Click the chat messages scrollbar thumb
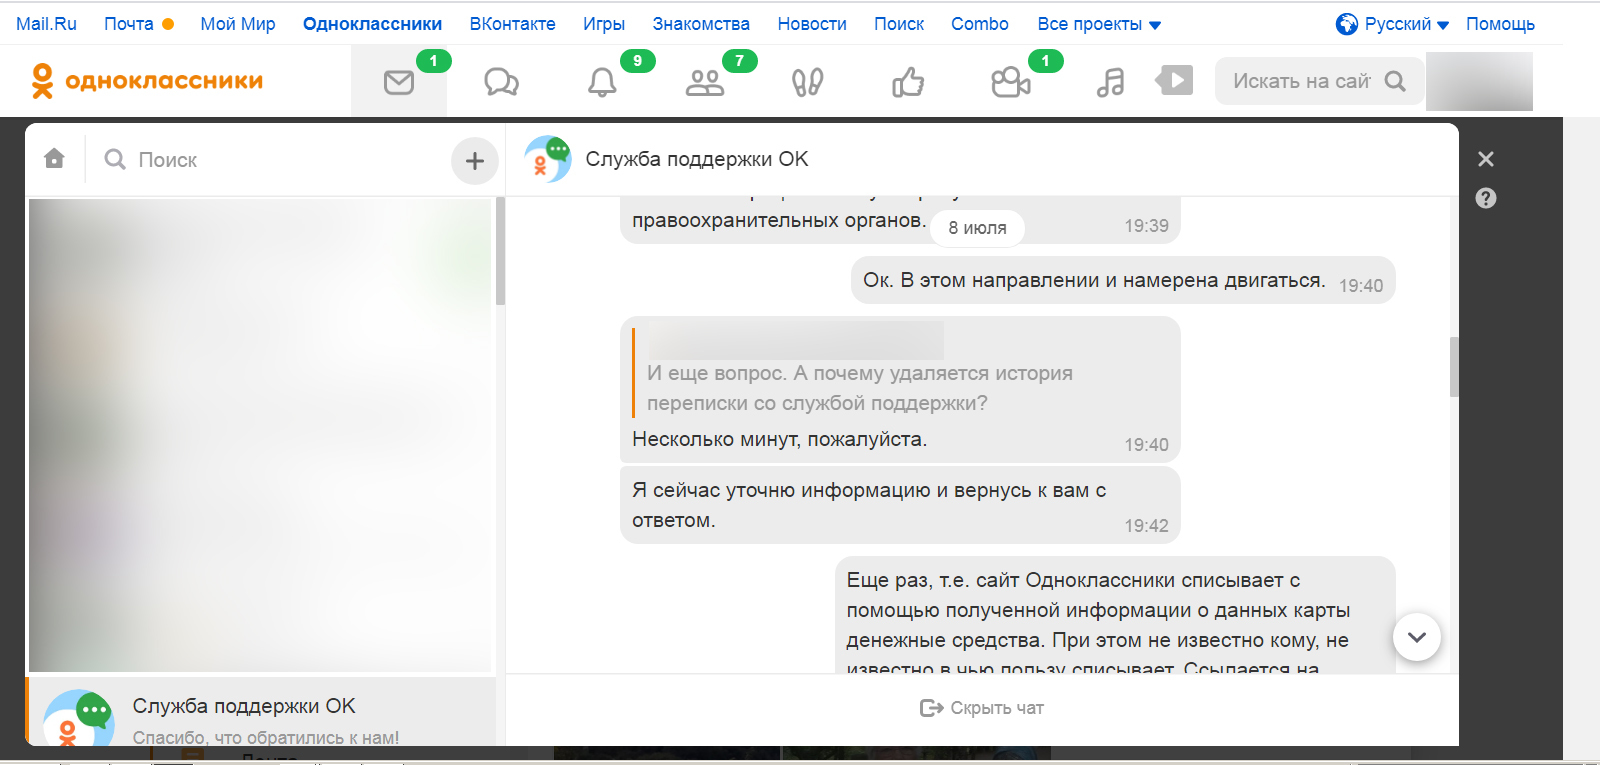This screenshot has width=1600, height=765. pos(1454,367)
